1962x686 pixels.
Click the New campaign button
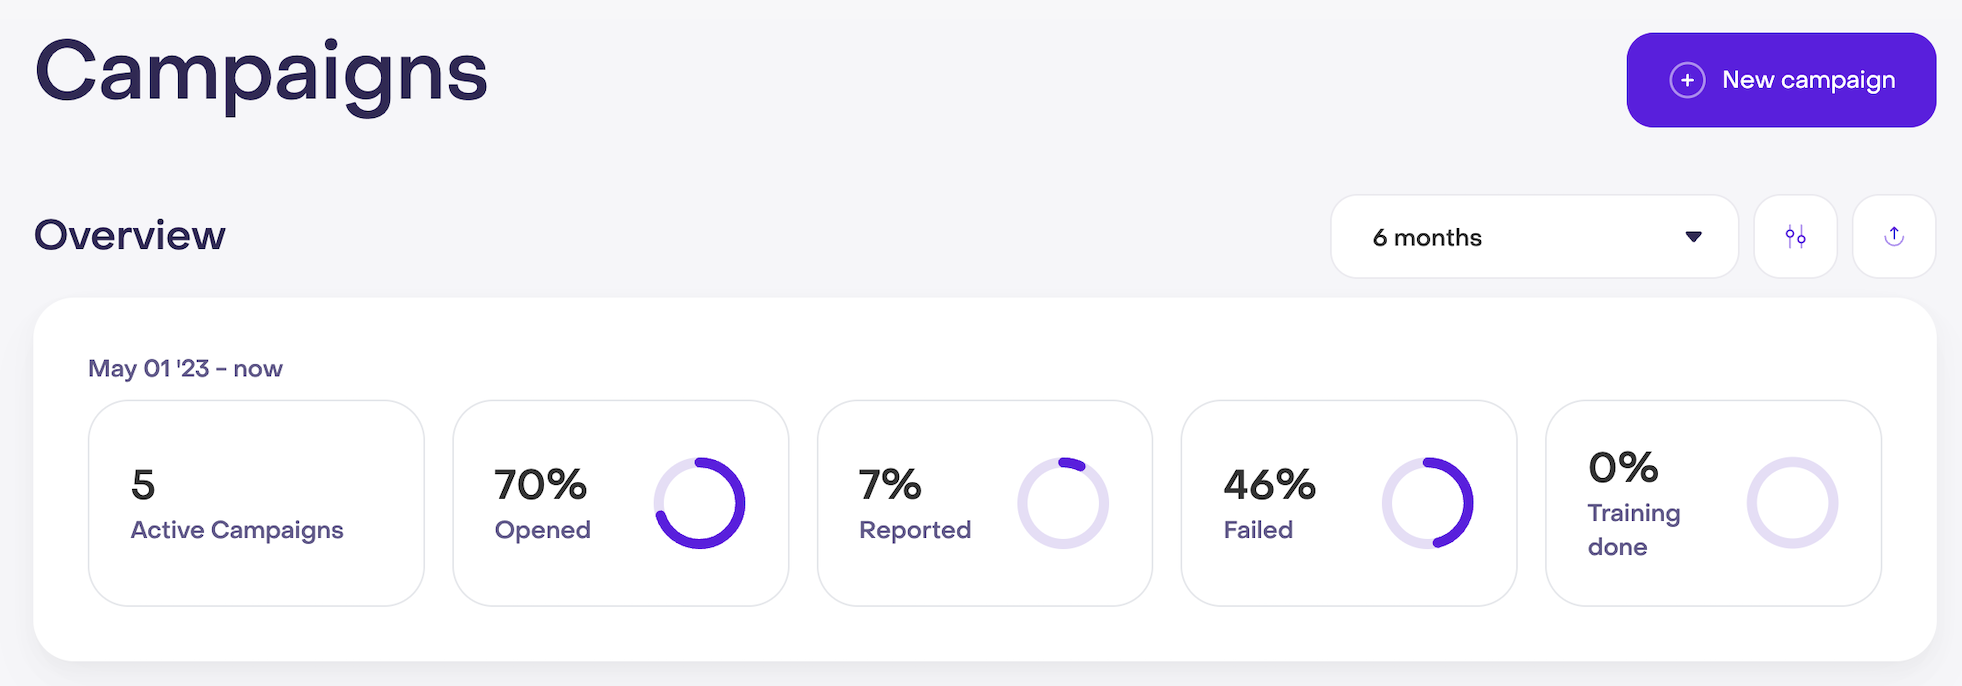[1780, 79]
